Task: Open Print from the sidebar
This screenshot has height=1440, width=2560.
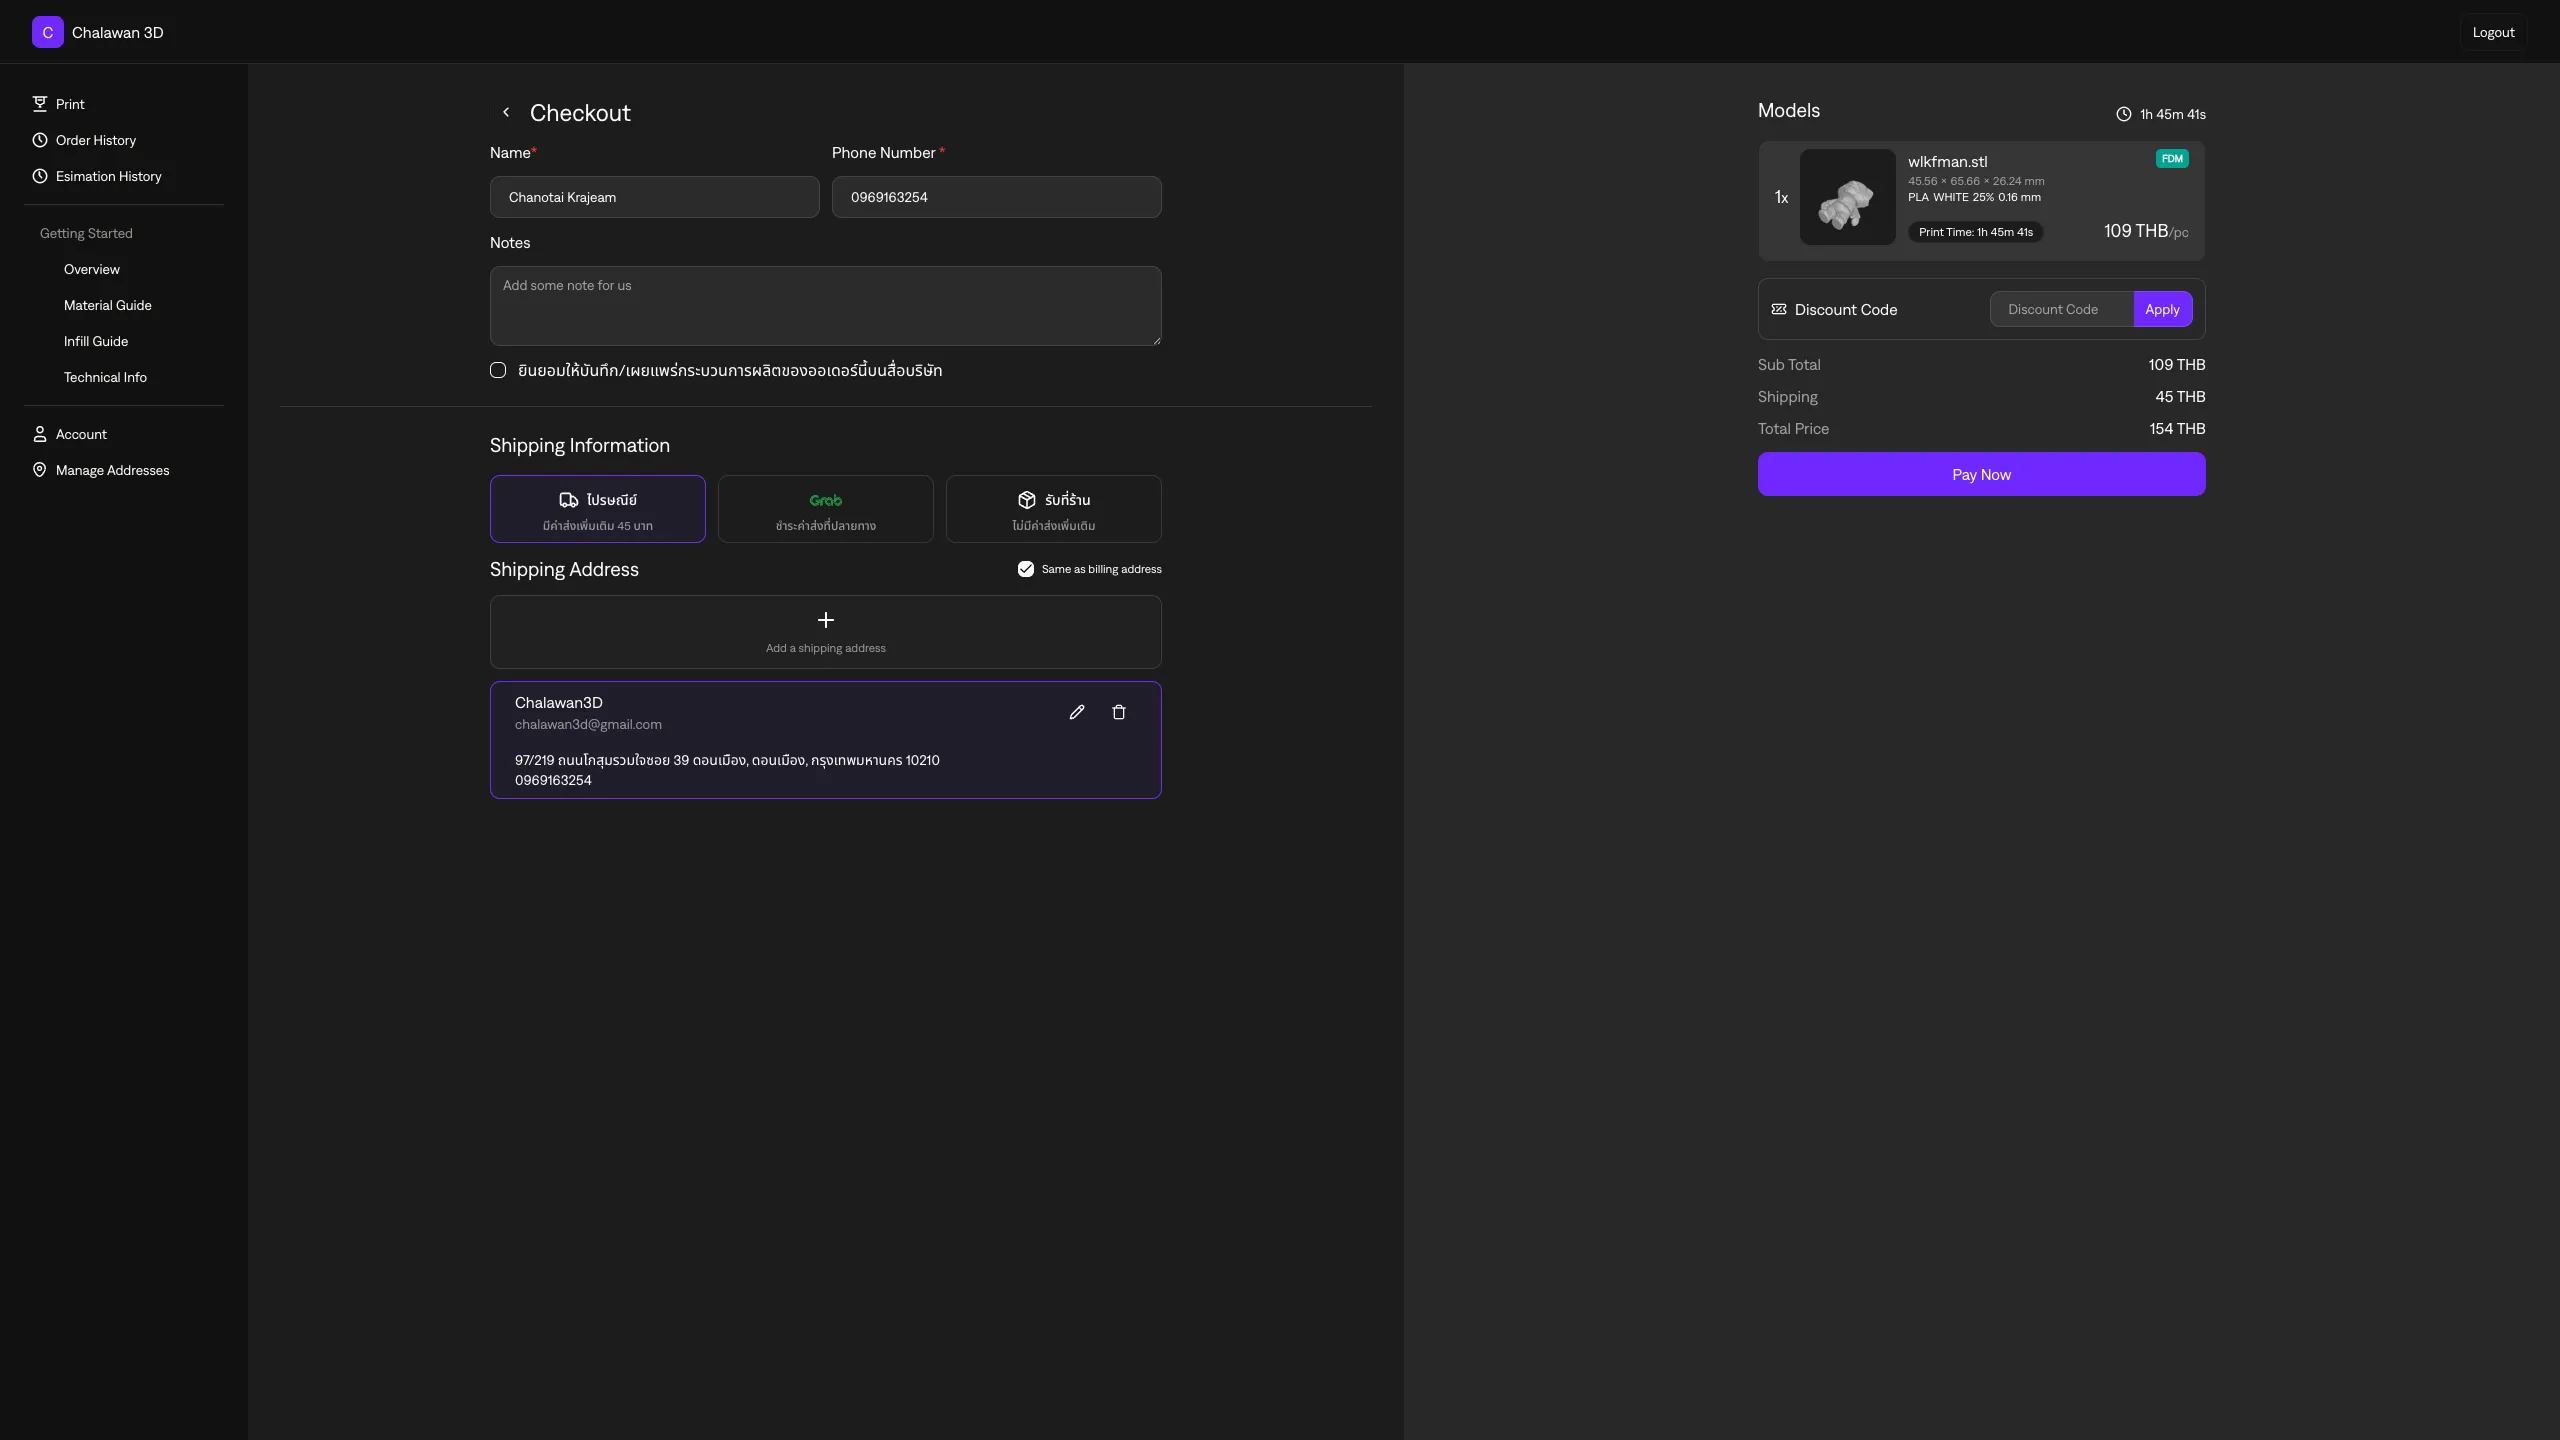Action: 69,104
